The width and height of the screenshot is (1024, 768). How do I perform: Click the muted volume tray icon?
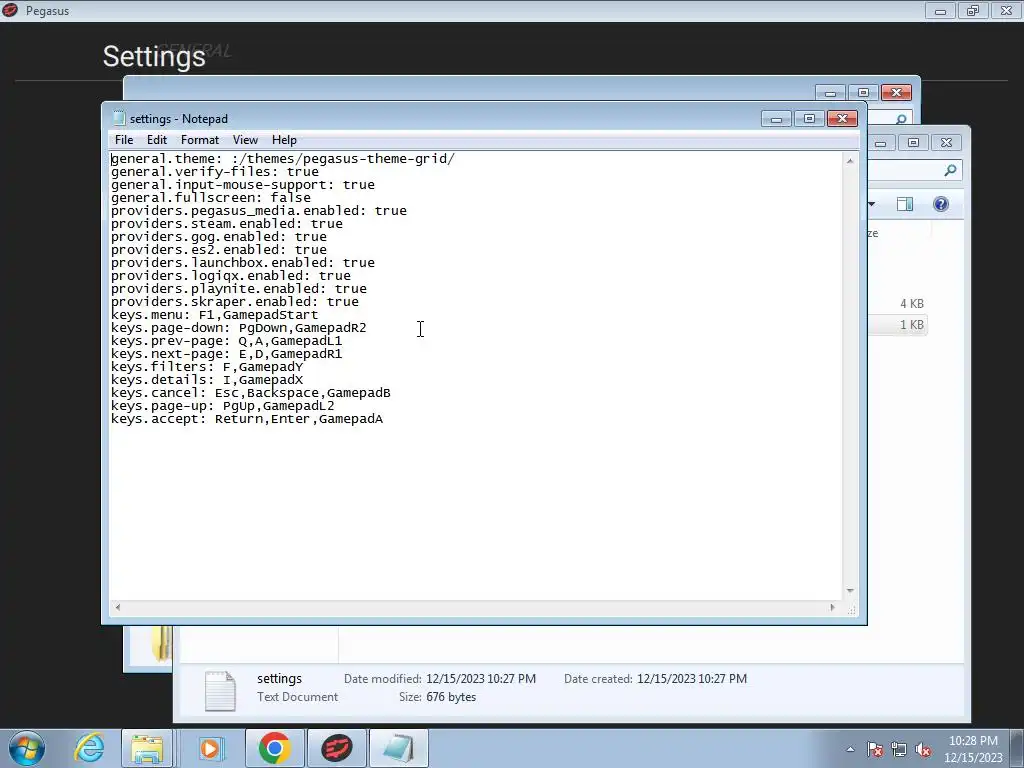(923, 749)
